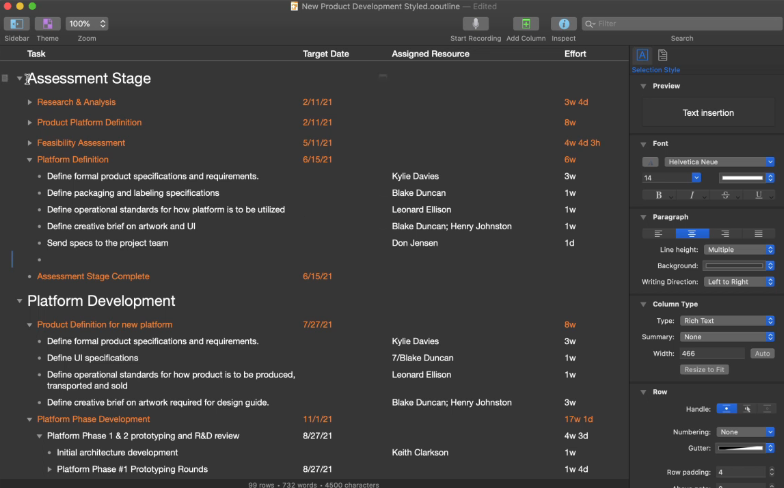
Task: Click the Add Column icon
Action: pos(526,24)
